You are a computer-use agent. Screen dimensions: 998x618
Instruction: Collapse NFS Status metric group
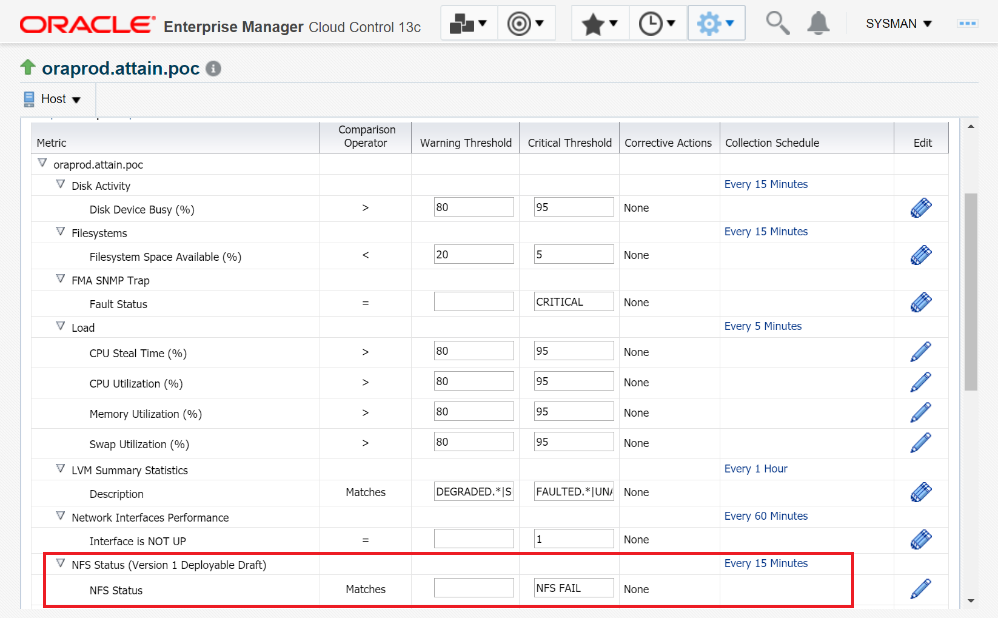[x=61, y=564]
